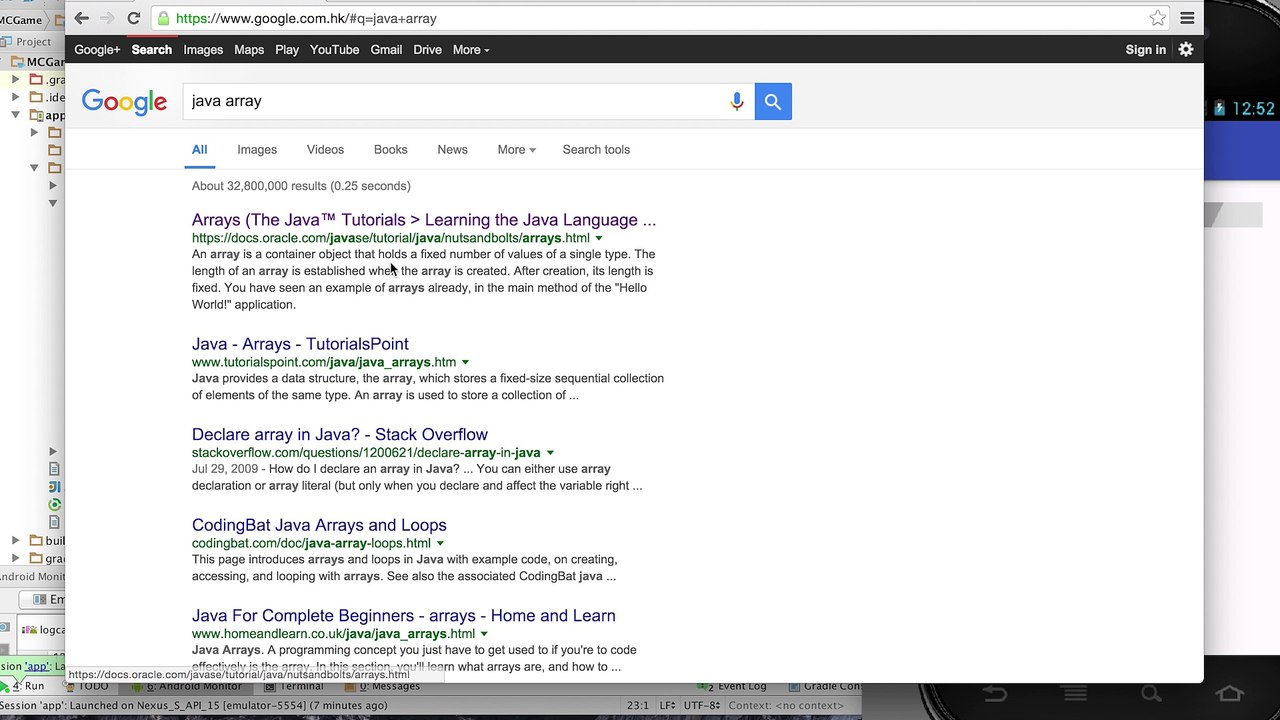Open Gmail from the Google top bar

pyautogui.click(x=386, y=50)
